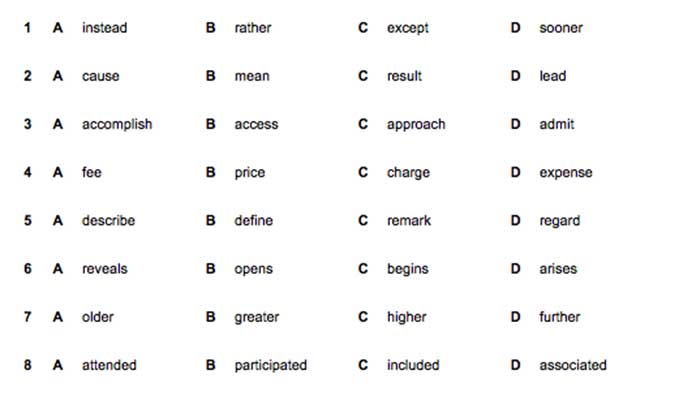Viewport: 679px width, 396px height.
Task: Select "reveals" for question 6
Action: point(104,269)
